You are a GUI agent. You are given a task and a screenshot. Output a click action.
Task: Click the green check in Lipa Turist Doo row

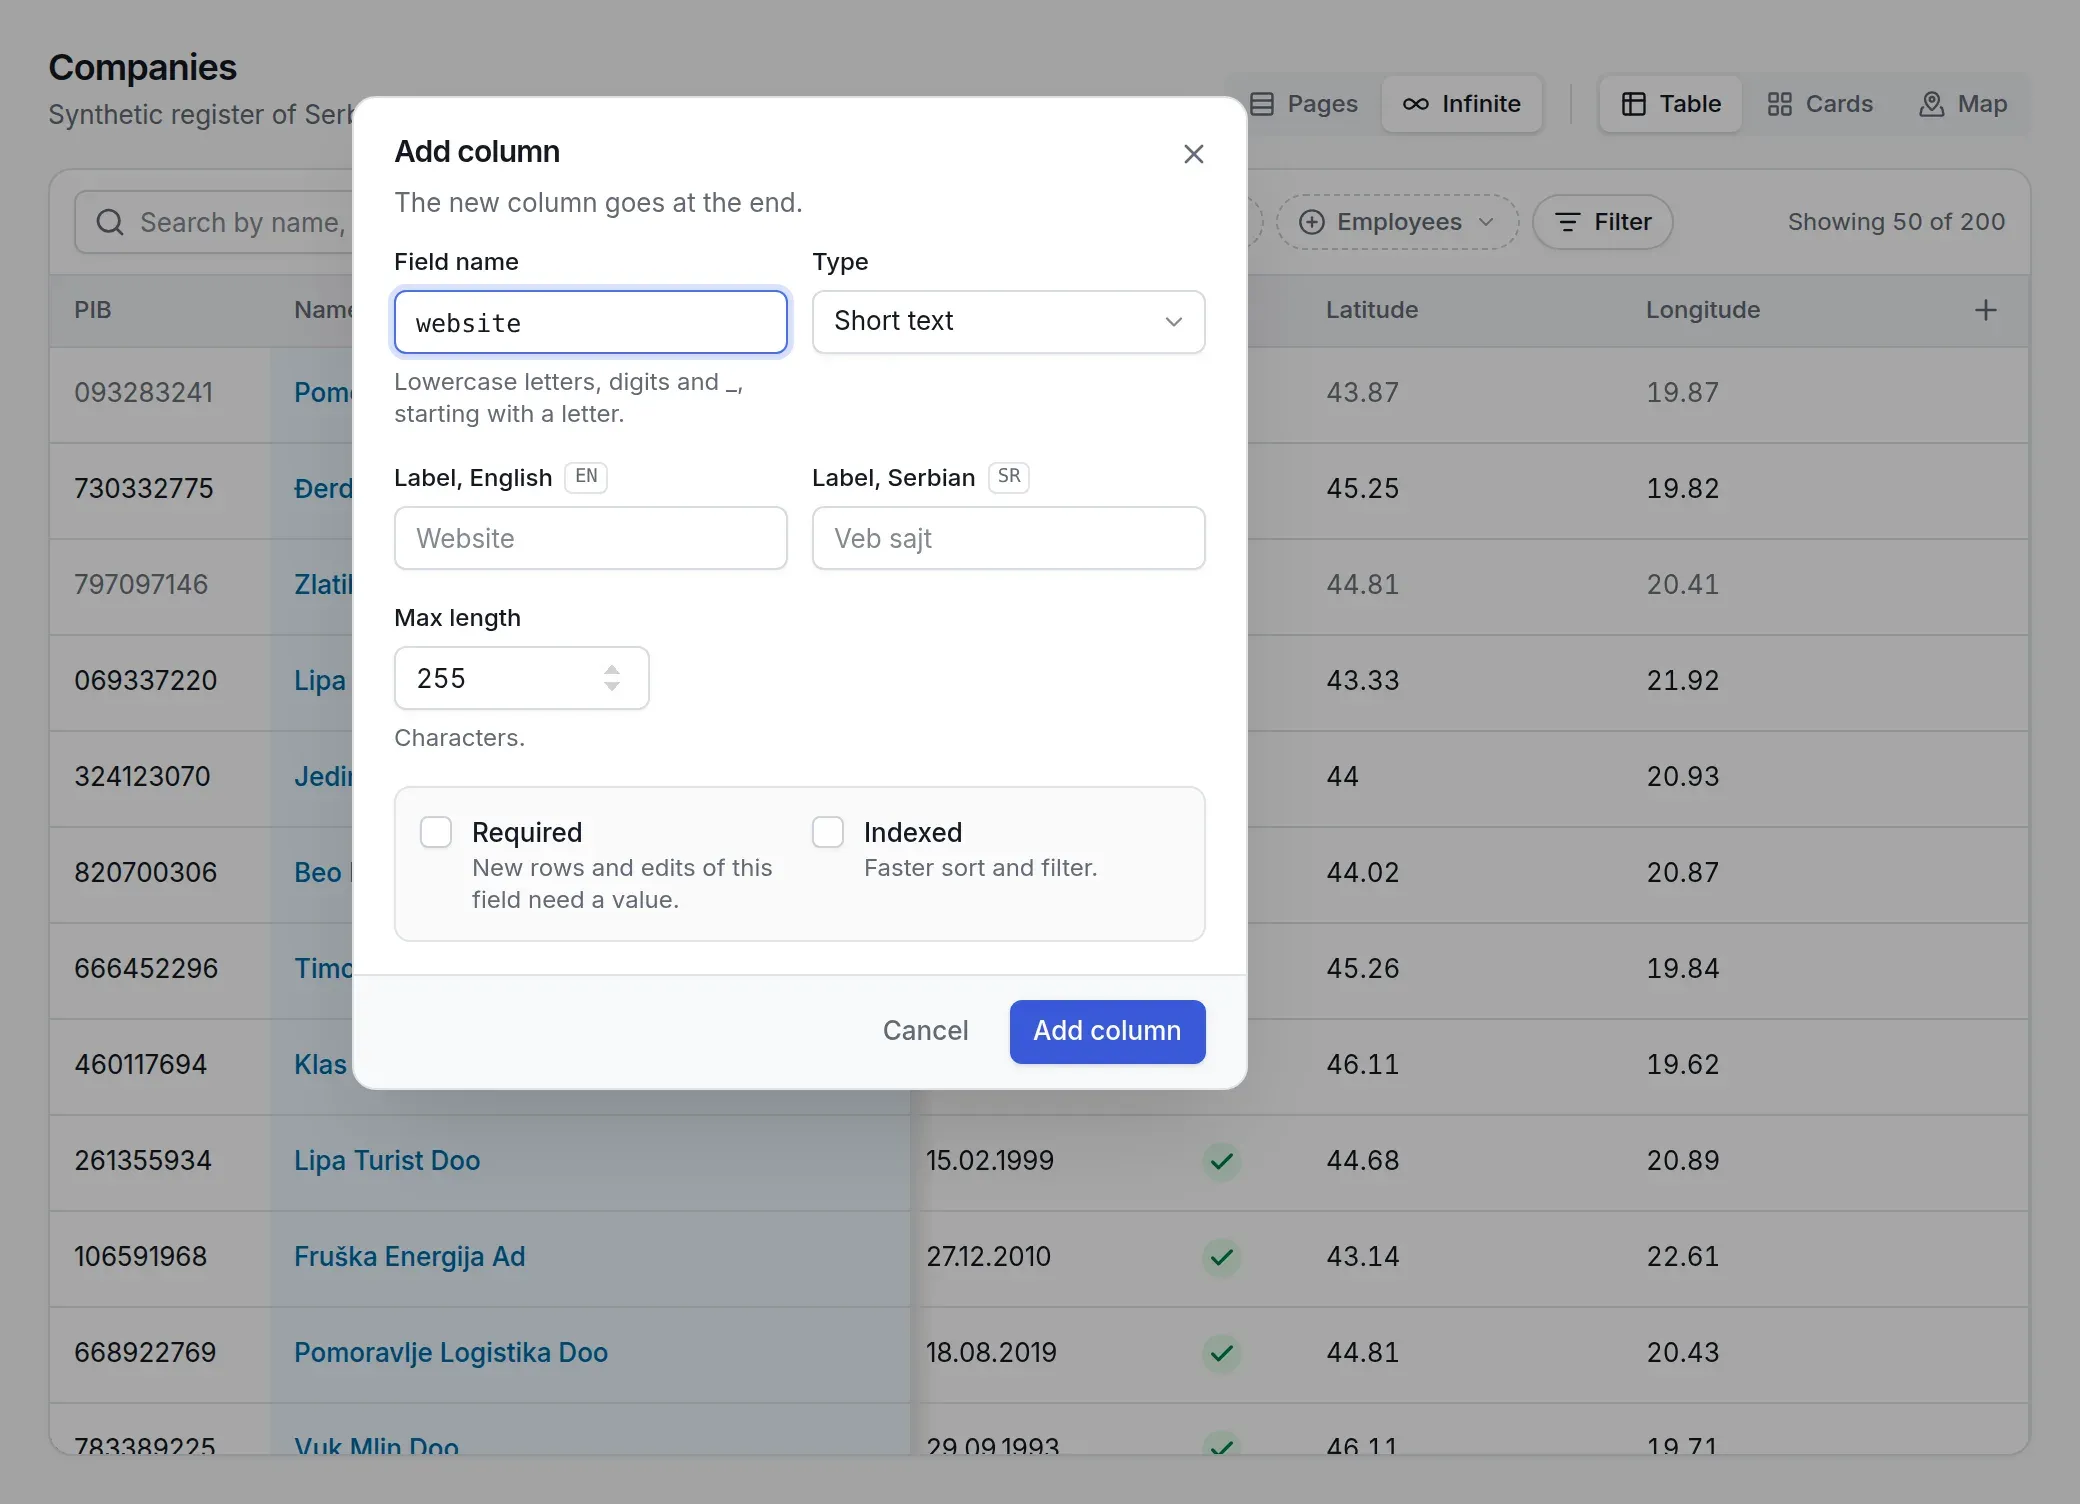pyautogui.click(x=1221, y=1161)
